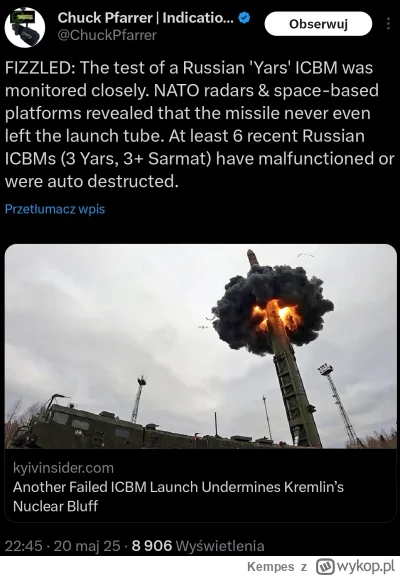This screenshot has height=576, width=400.
Task: Translate the post via Przetłumacz wpis
Action: 55,209
